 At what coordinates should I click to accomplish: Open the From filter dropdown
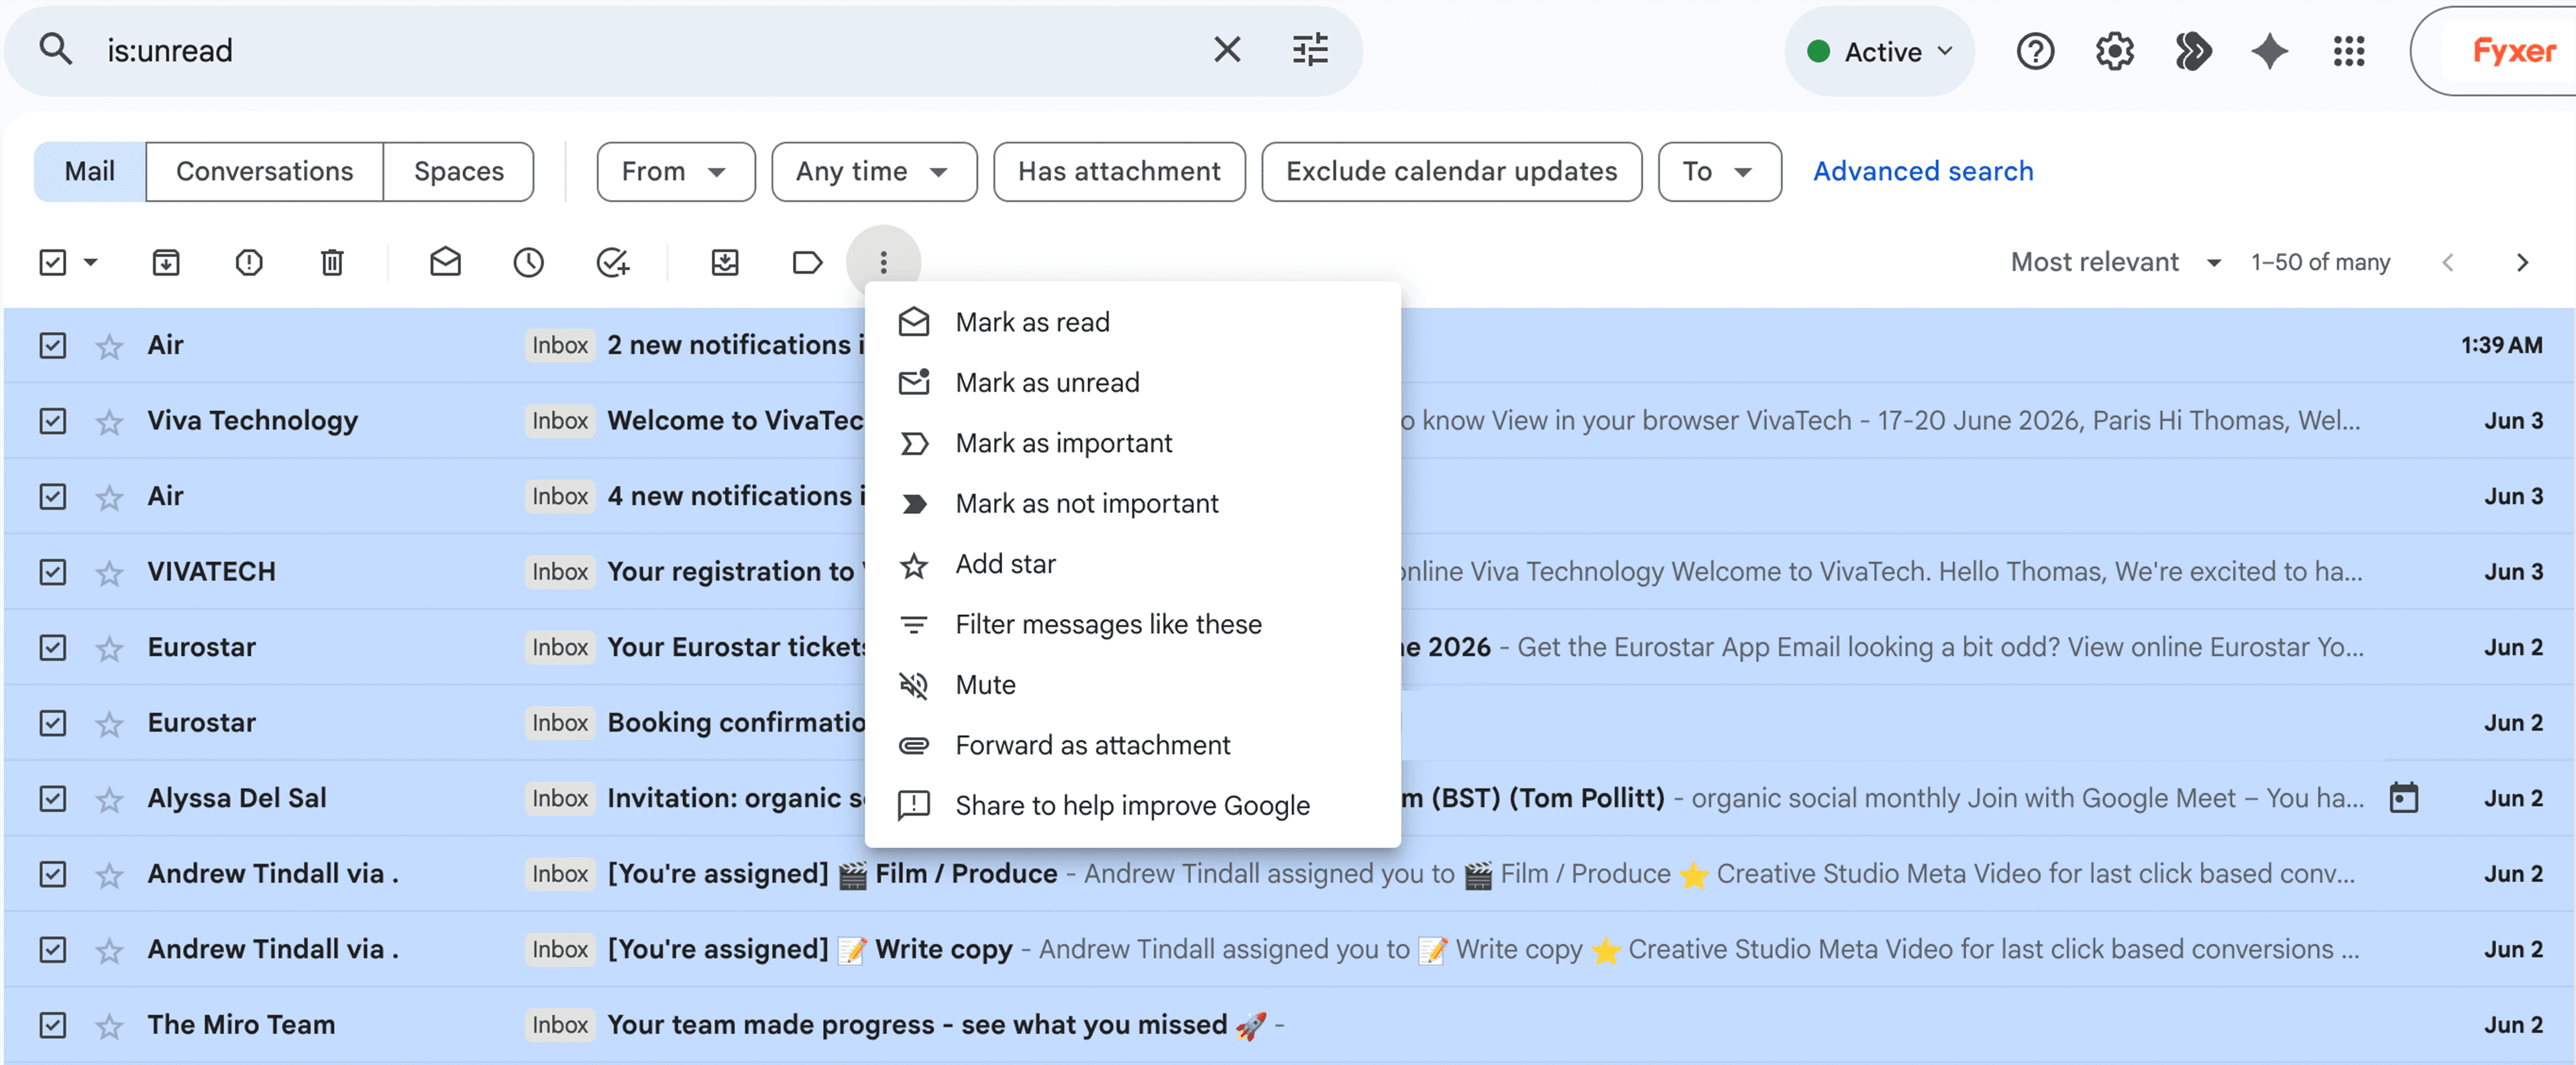pos(675,172)
